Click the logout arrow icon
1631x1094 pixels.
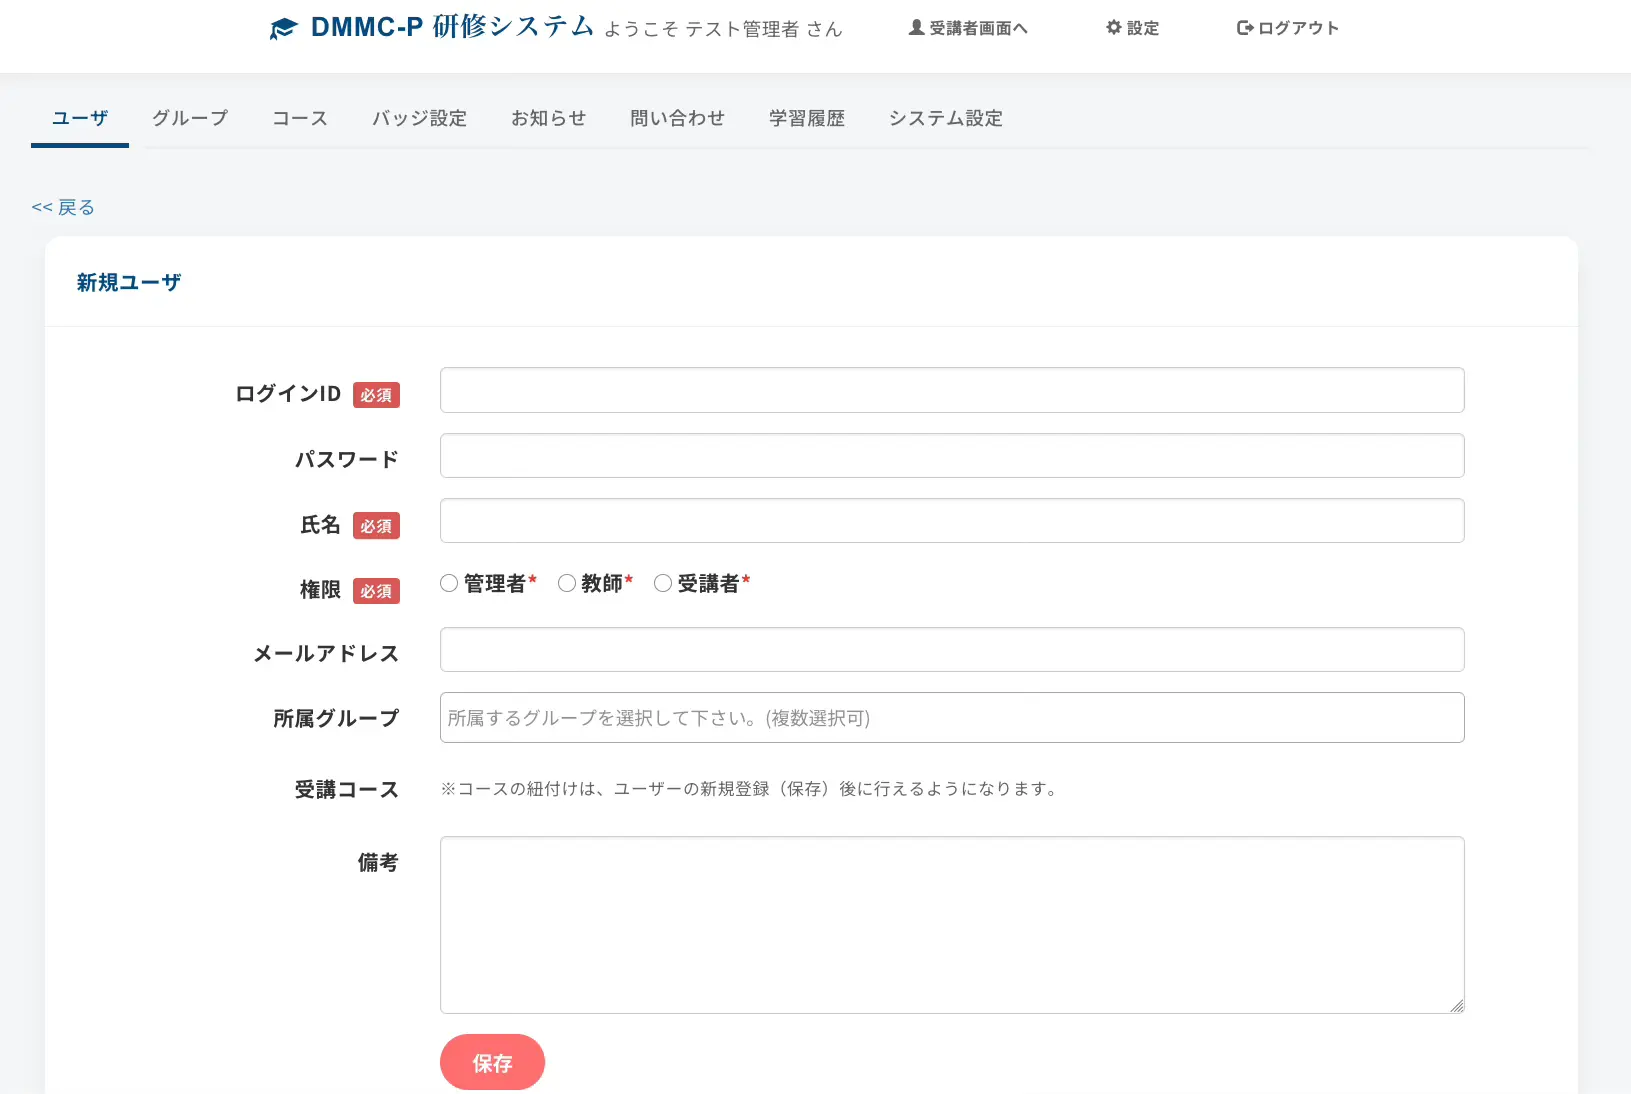click(x=1245, y=28)
